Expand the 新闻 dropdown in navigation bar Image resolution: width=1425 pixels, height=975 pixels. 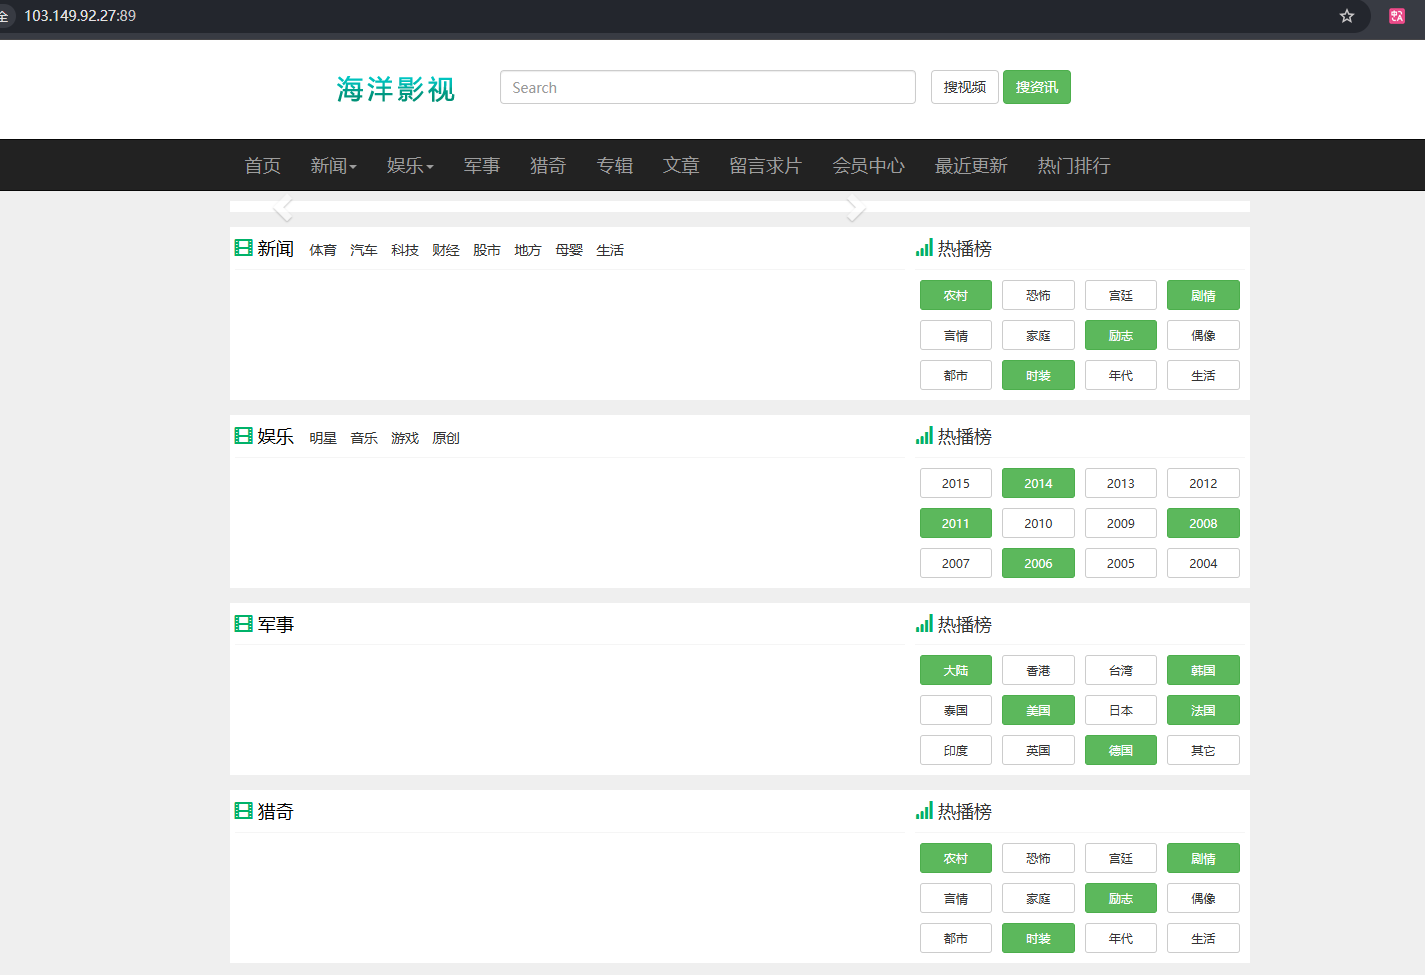pyautogui.click(x=333, y=166)
